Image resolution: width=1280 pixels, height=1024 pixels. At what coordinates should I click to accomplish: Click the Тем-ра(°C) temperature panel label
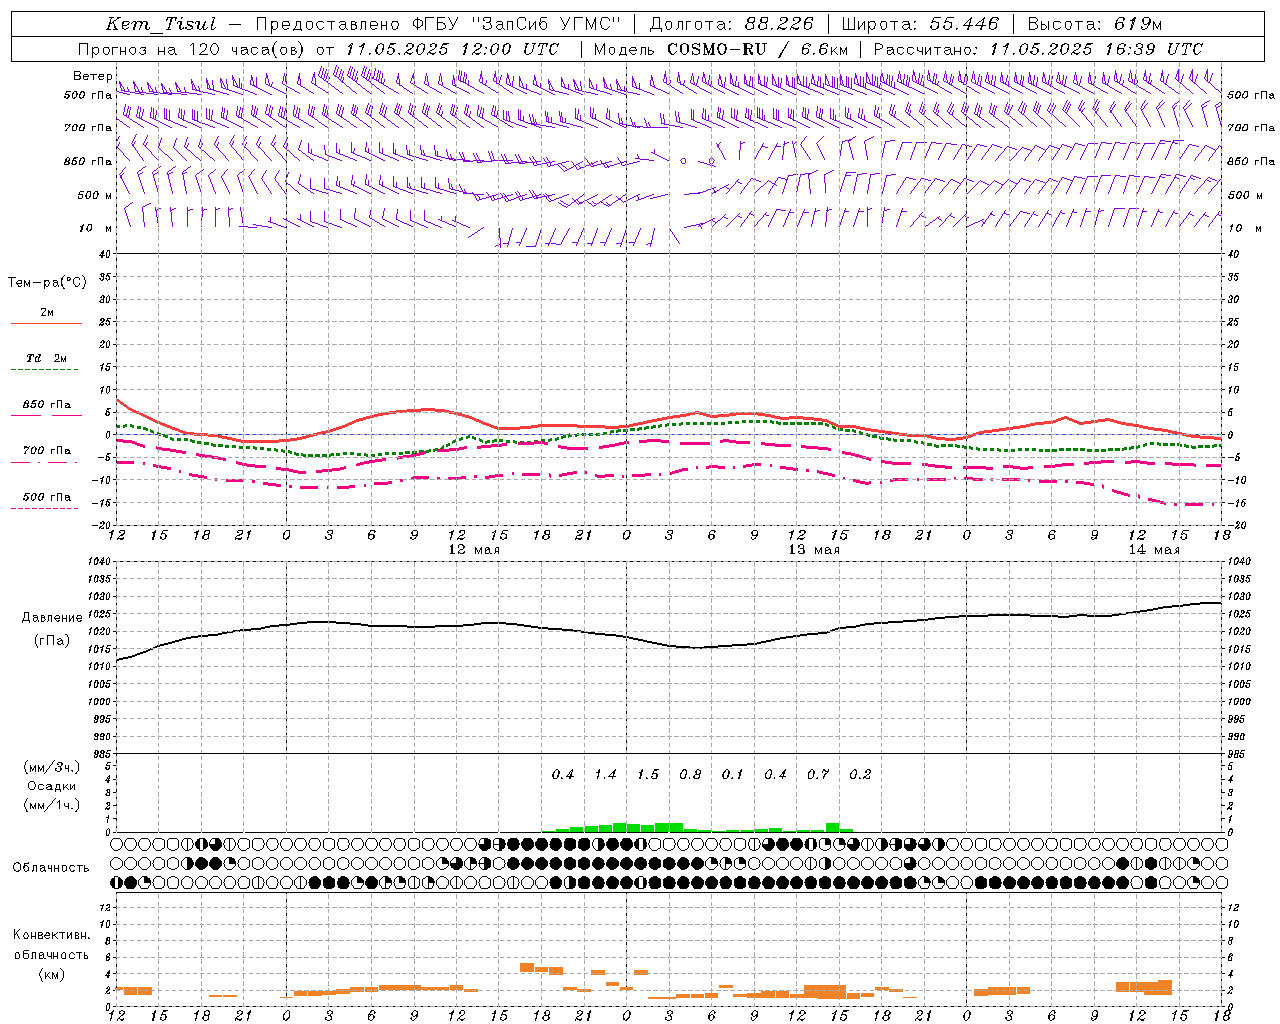click(47, 283)
